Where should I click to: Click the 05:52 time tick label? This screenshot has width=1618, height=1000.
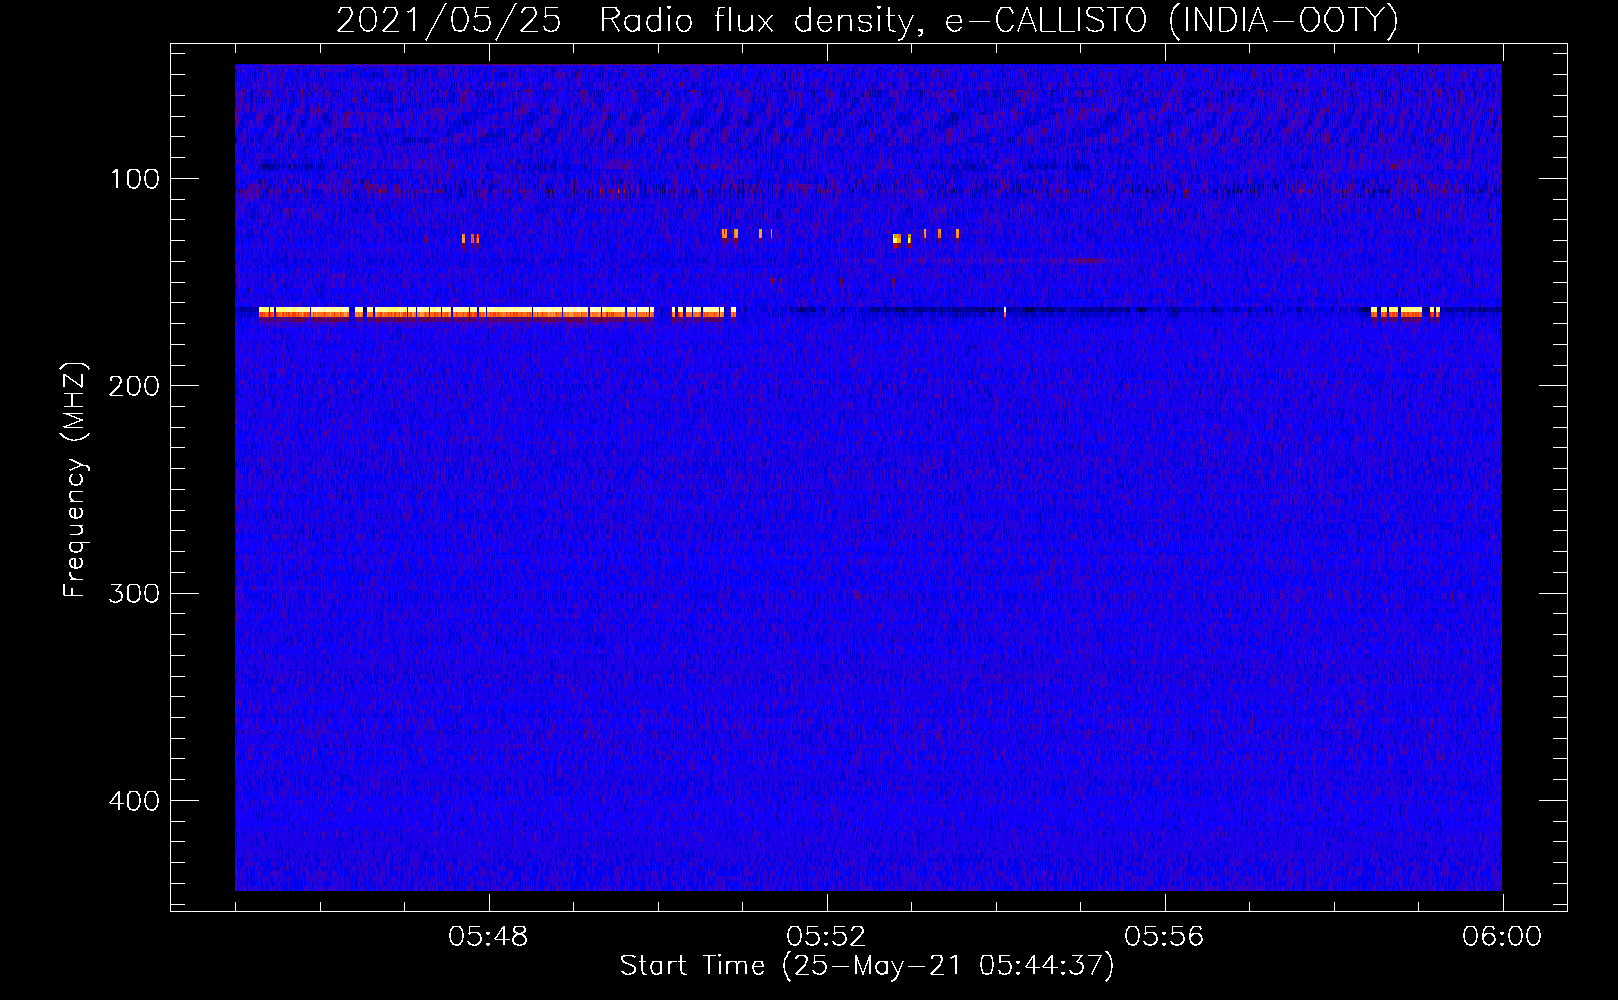click(x=826, y=937)
